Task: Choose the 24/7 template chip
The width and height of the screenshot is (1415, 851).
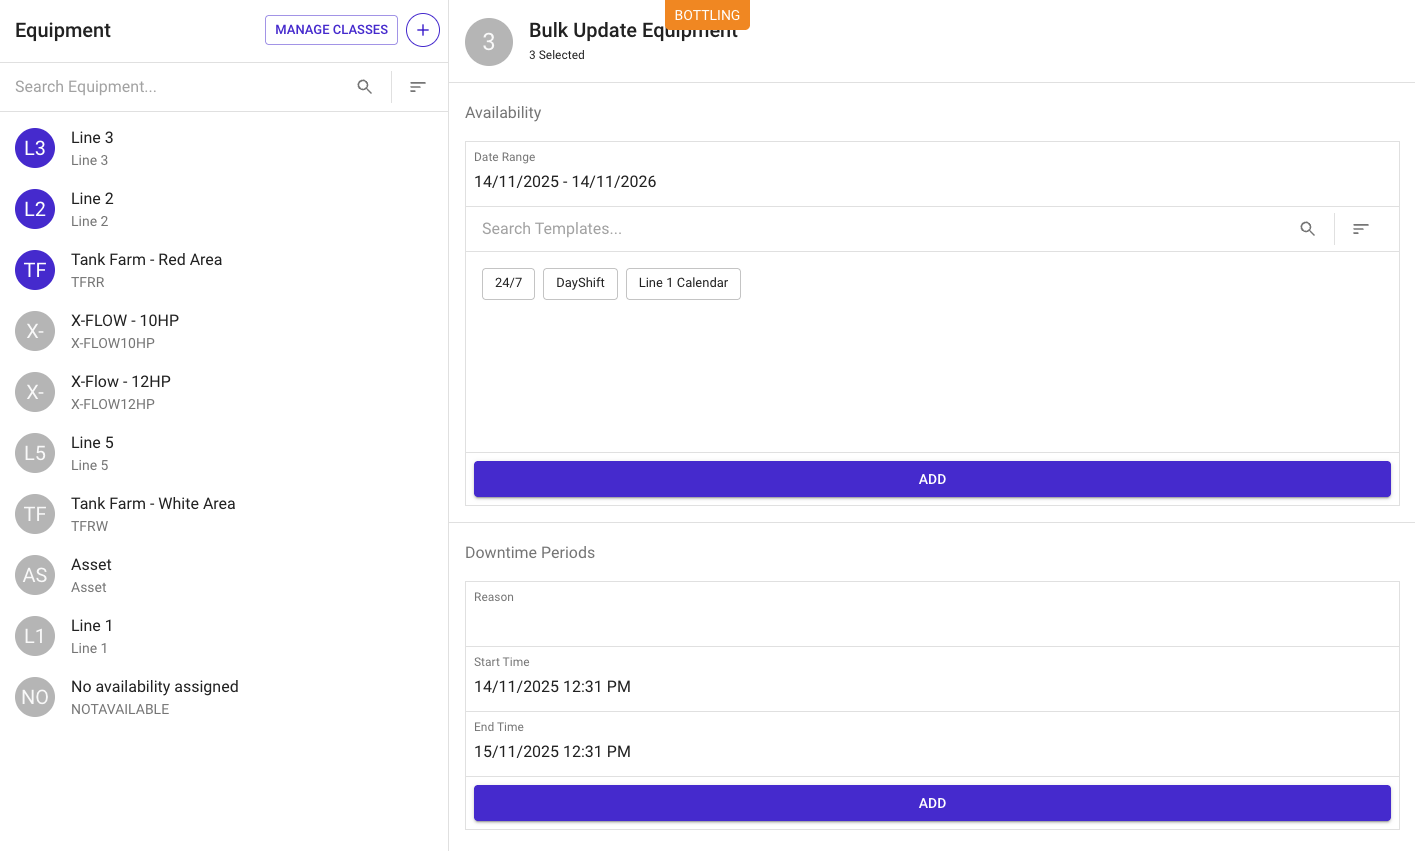Action: point(508,283)
